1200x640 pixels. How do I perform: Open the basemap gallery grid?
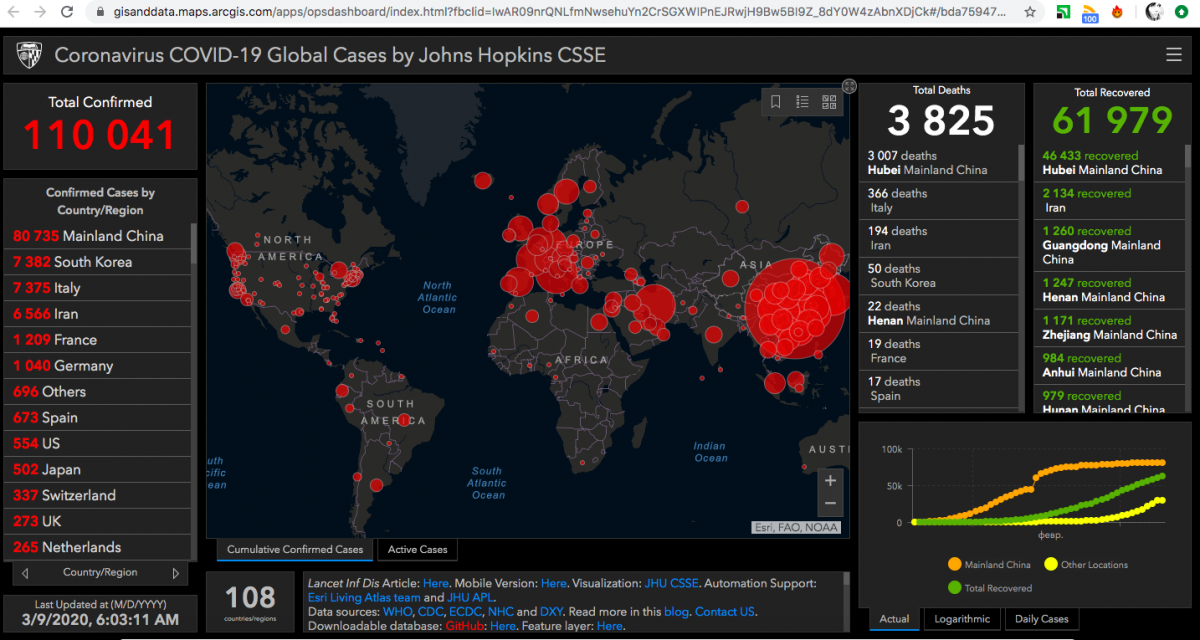[829, 102]
